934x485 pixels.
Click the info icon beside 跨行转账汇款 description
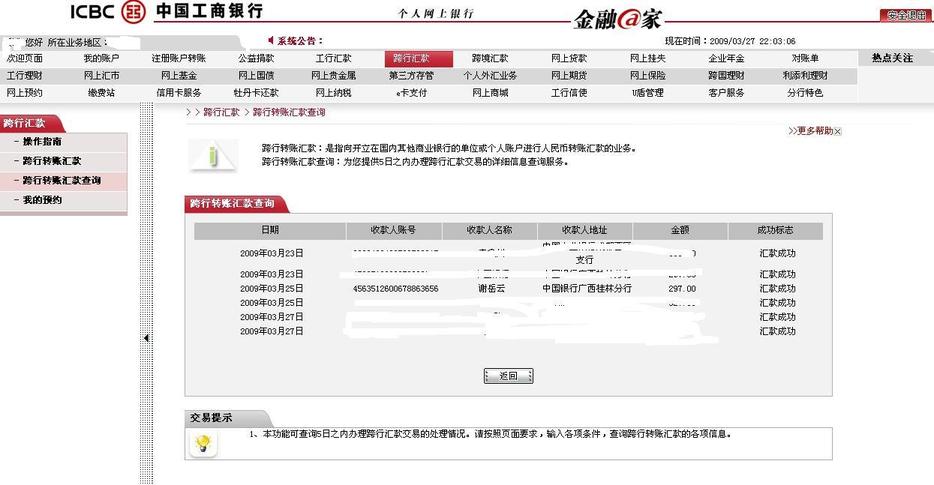[x=211, y=154]
